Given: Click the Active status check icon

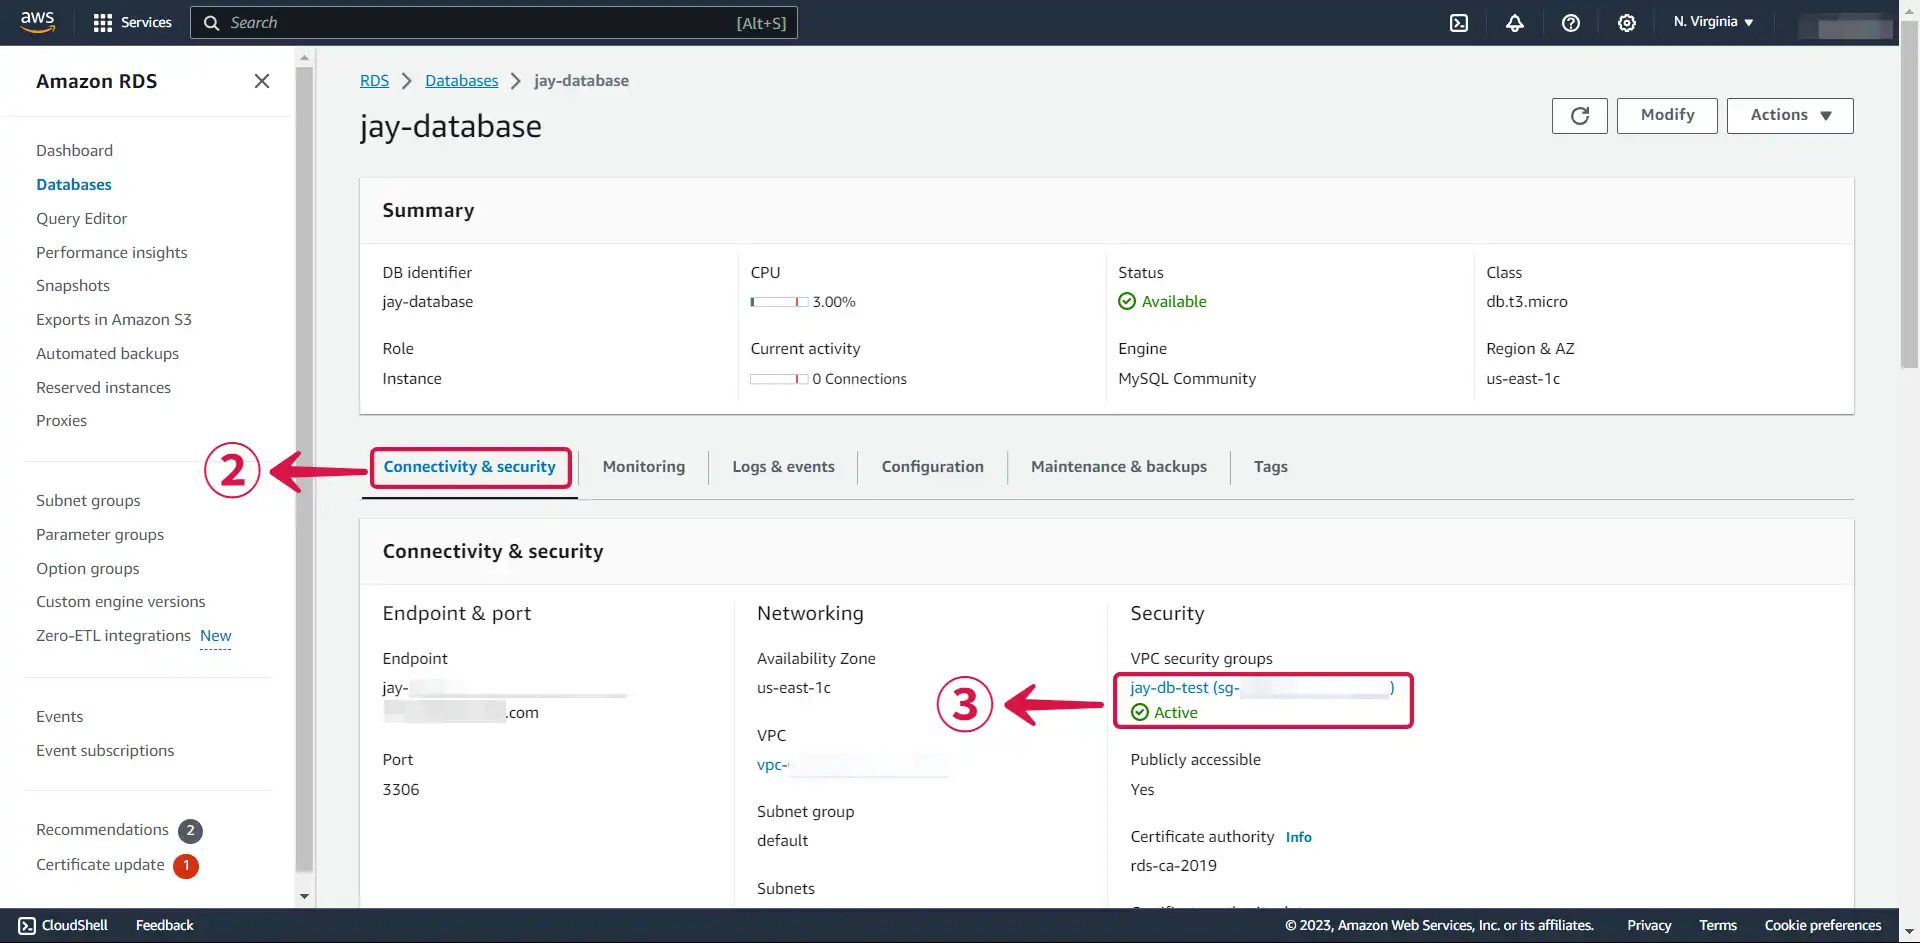Looking at the screenshot, I should click(1140, 713).
